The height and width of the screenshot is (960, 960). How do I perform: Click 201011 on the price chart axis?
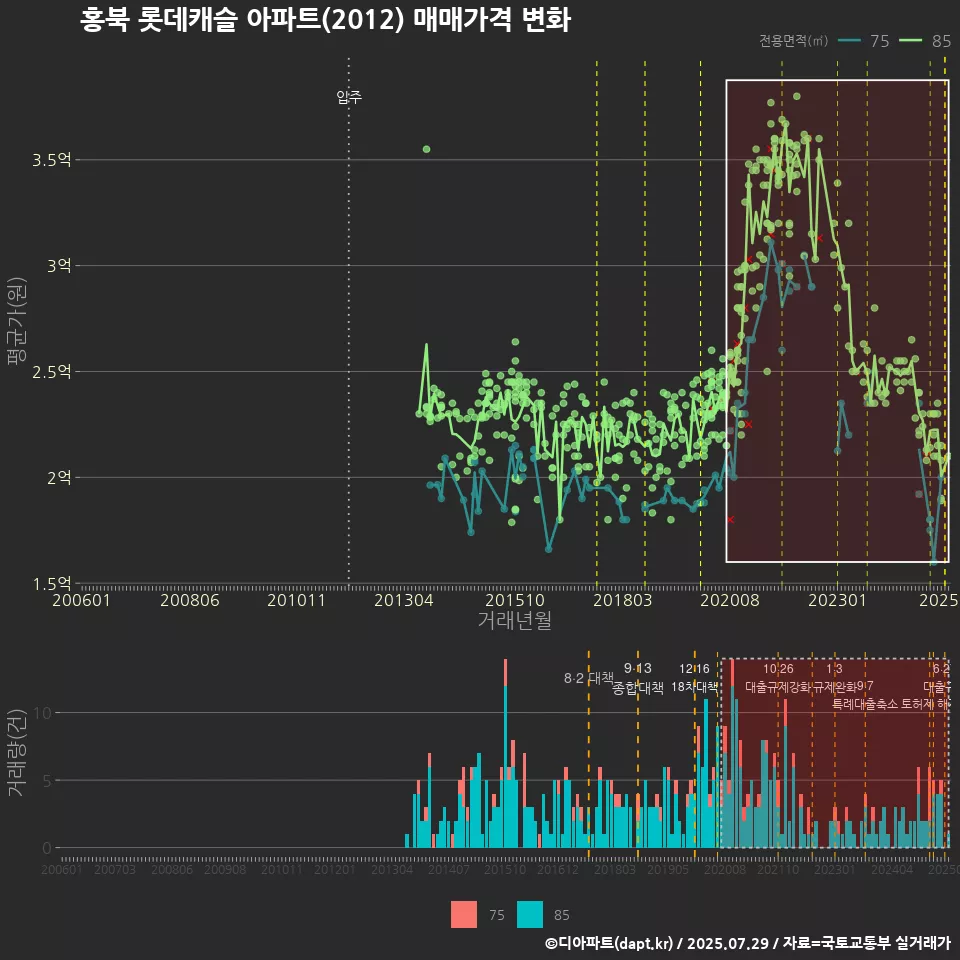(x=296, y=600)
